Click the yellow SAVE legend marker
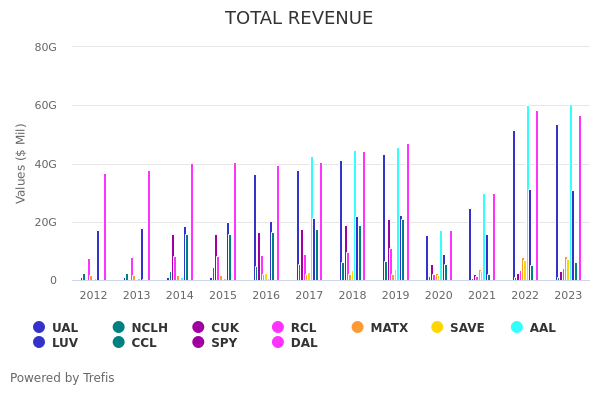 tap(437, 327)
